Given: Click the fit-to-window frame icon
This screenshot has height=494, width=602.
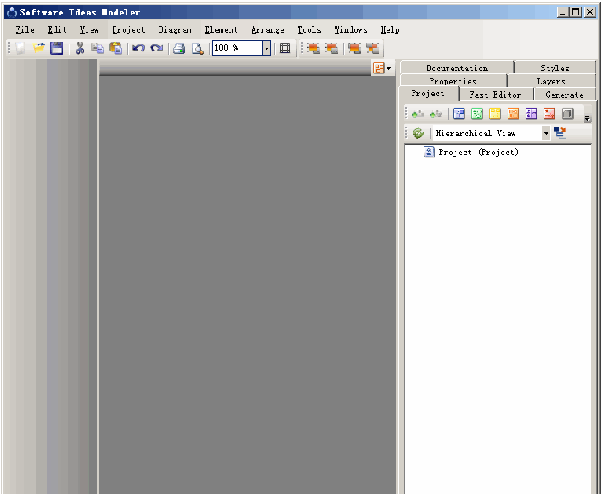Looking at the screenshot, I should pos(285,48).
